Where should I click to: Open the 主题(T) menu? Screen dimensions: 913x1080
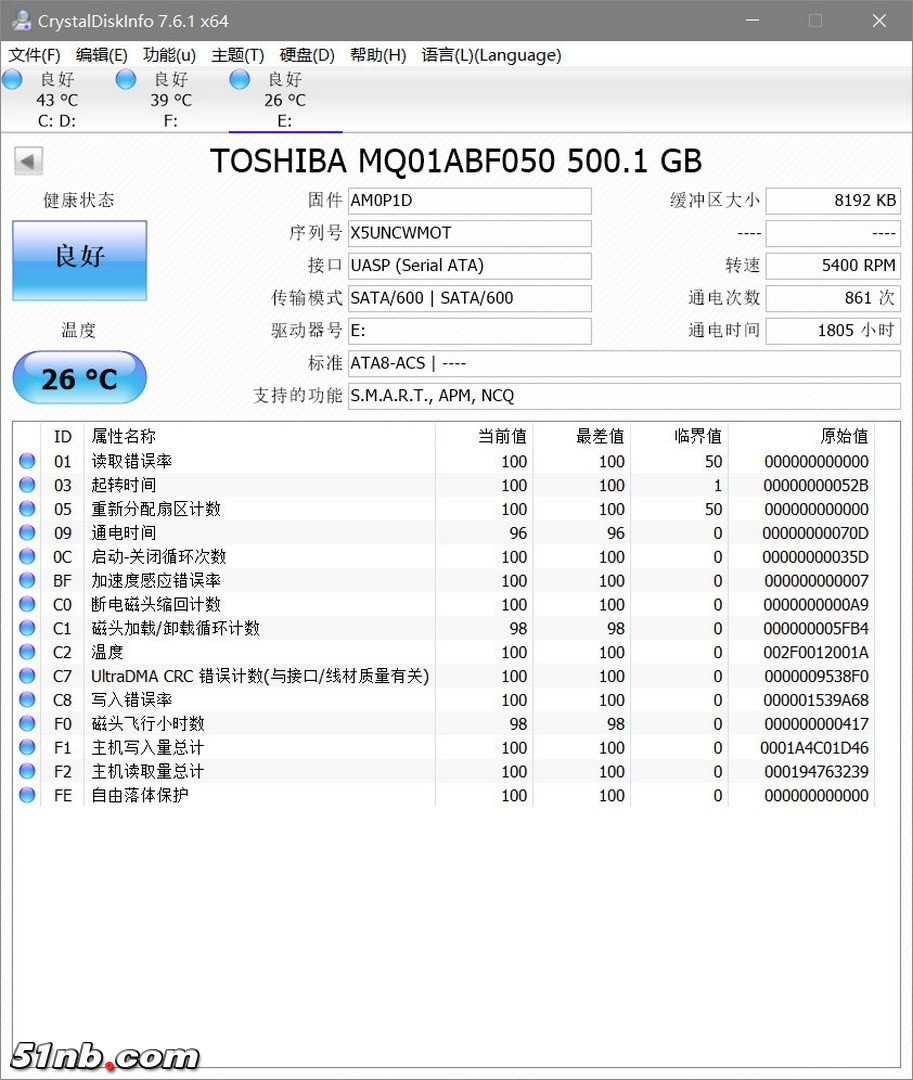237,55
